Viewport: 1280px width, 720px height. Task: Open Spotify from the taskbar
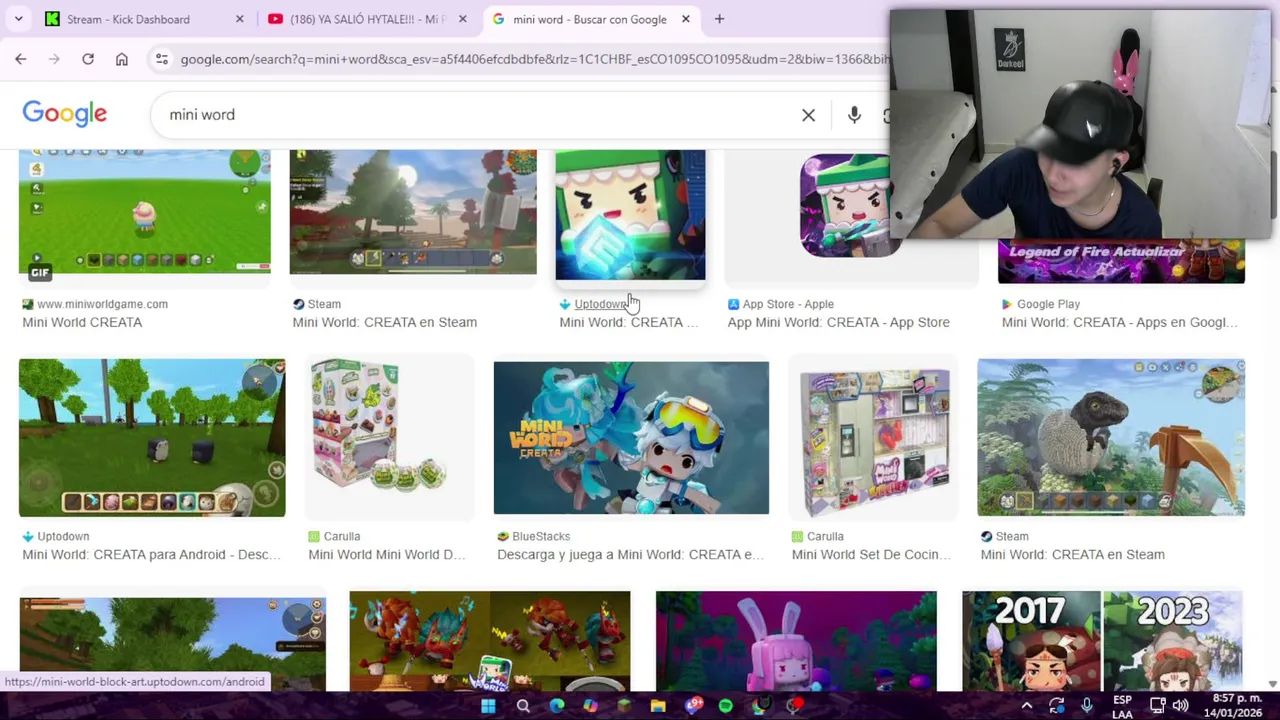tap(726, 706)
